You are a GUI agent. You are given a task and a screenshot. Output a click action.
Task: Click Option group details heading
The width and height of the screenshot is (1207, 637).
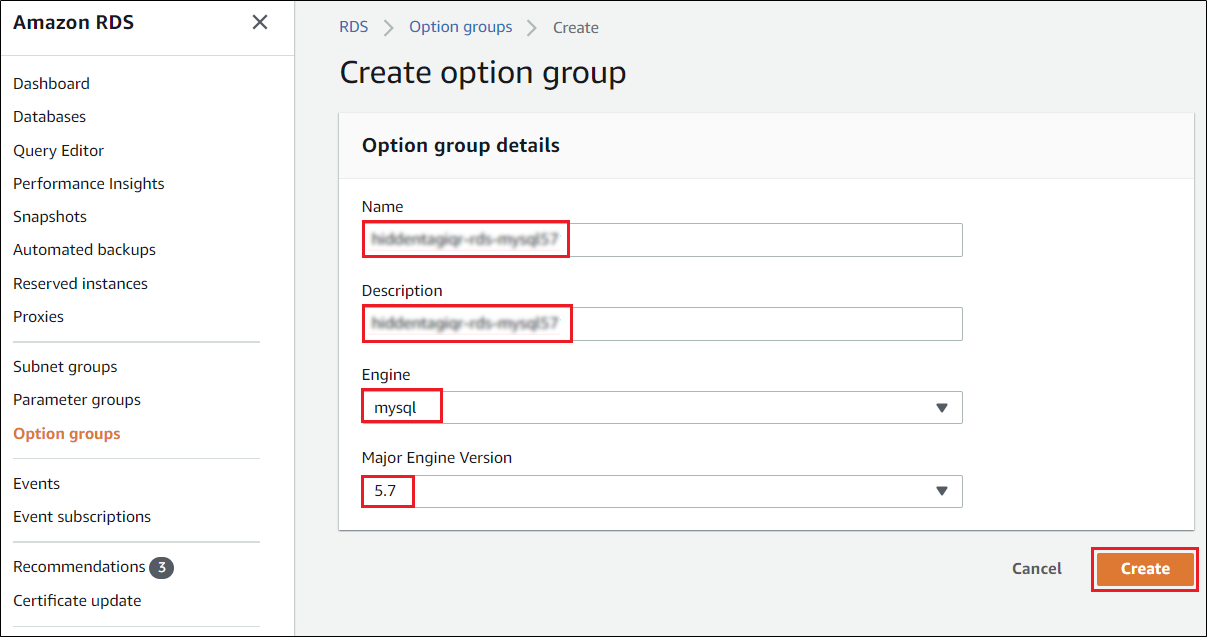click(461, 146)
